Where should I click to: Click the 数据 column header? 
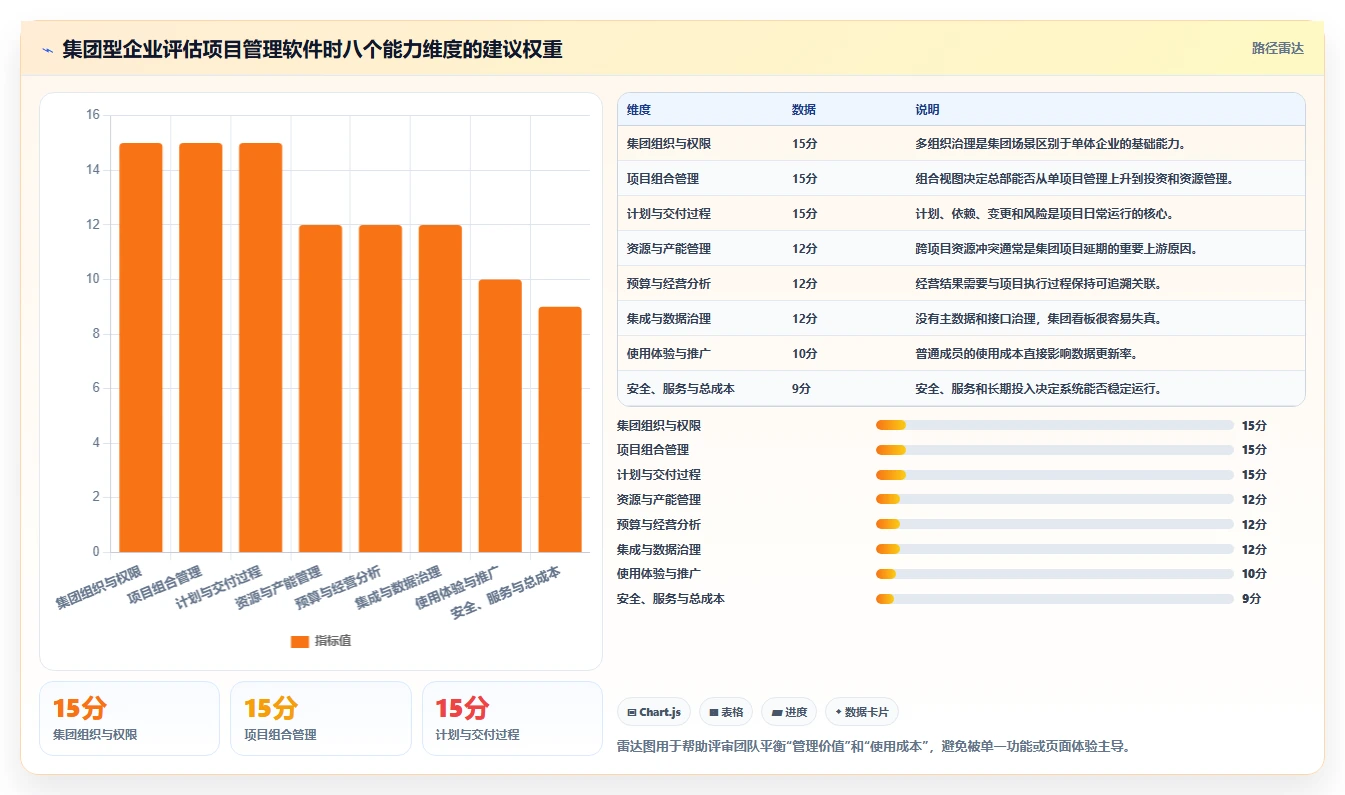click(804, 110)
